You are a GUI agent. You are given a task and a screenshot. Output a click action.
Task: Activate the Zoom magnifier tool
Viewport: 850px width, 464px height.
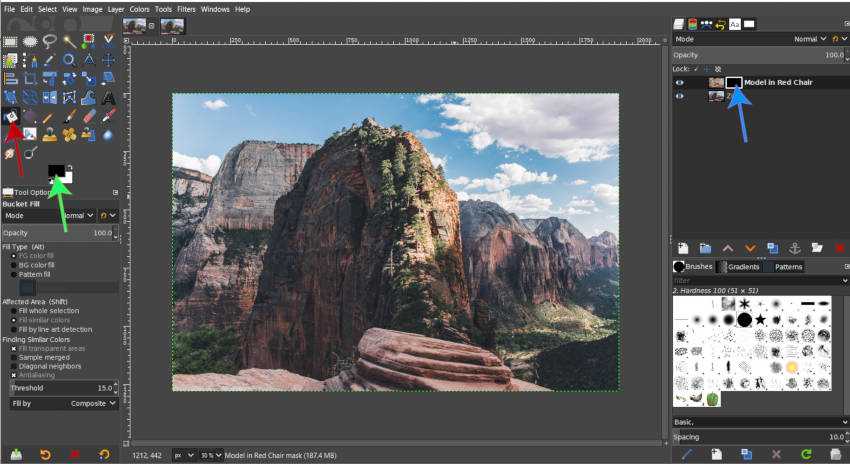point(69,60)
